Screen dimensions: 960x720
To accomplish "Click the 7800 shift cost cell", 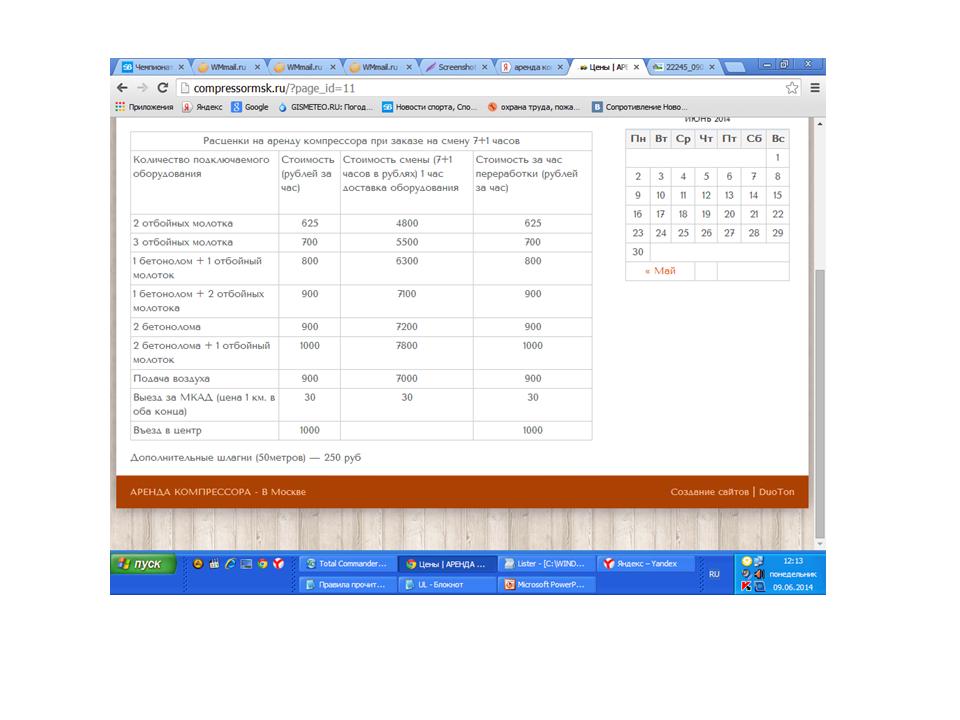I will [x=407, y=353].
